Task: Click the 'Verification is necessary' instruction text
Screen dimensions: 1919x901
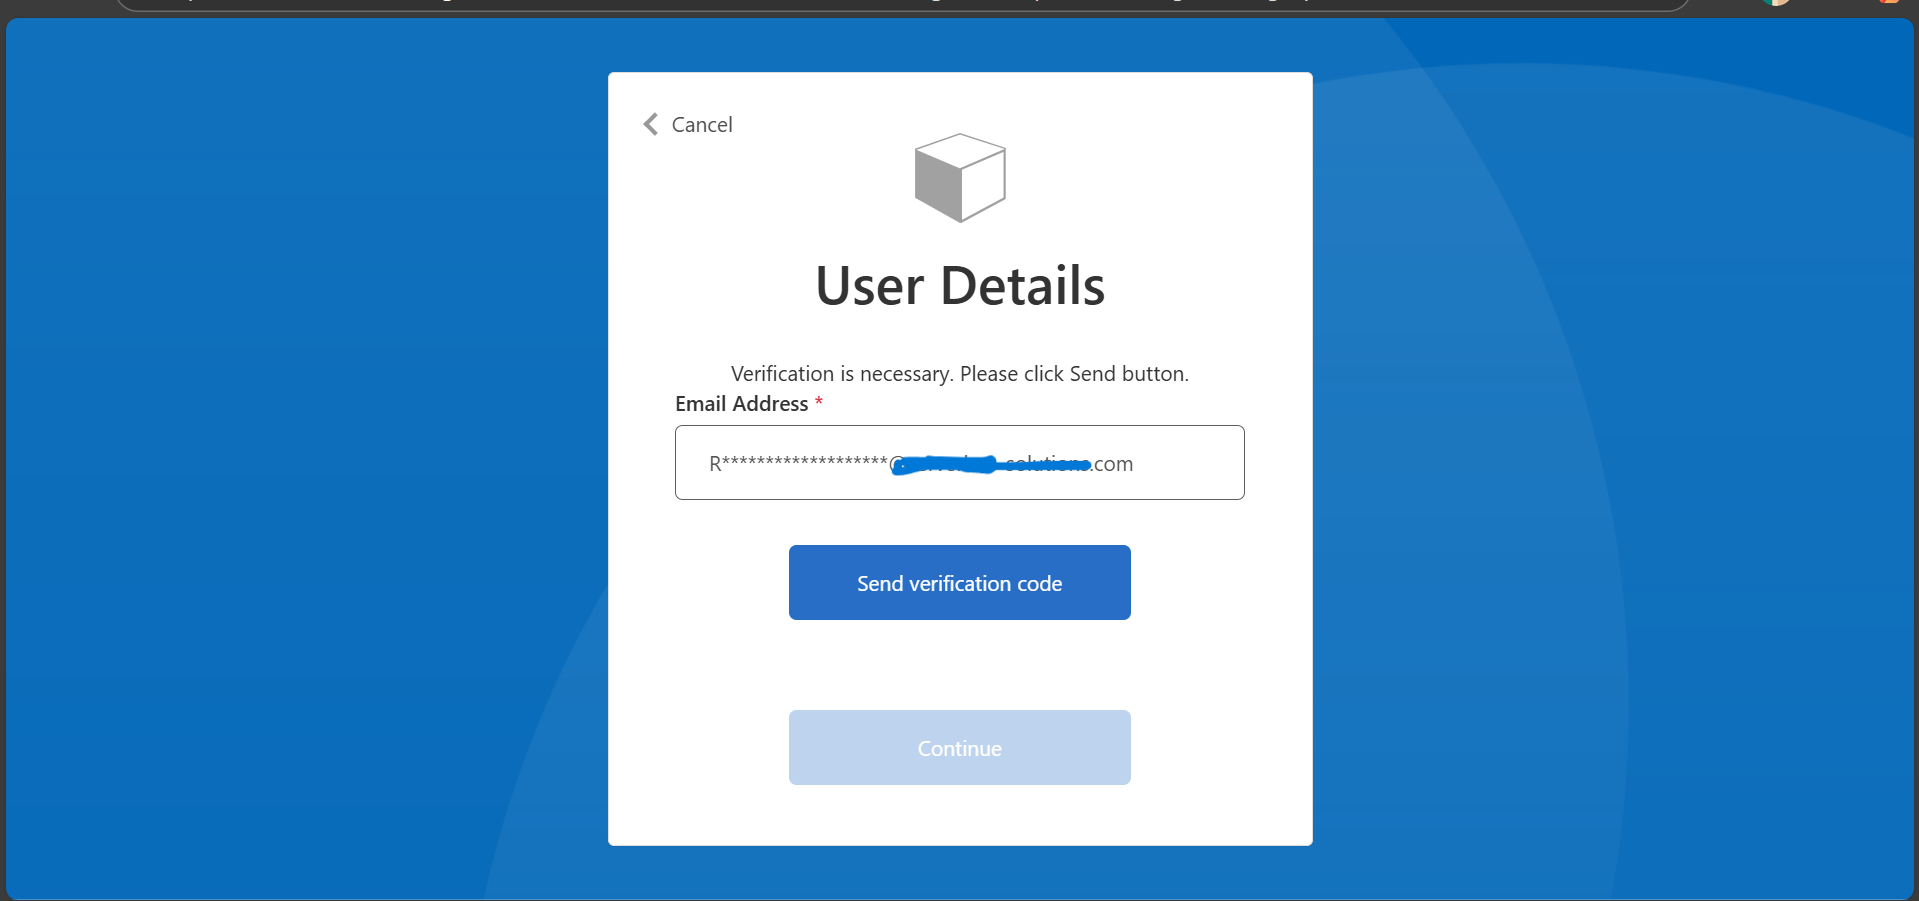Action: click(960, 374)
